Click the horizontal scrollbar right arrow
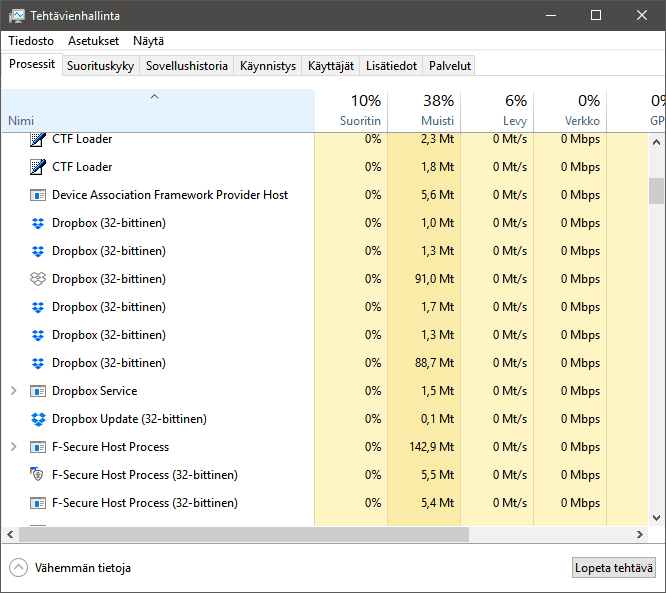The width and height of the screenshot is (666, 593). [x=640, y=534]
